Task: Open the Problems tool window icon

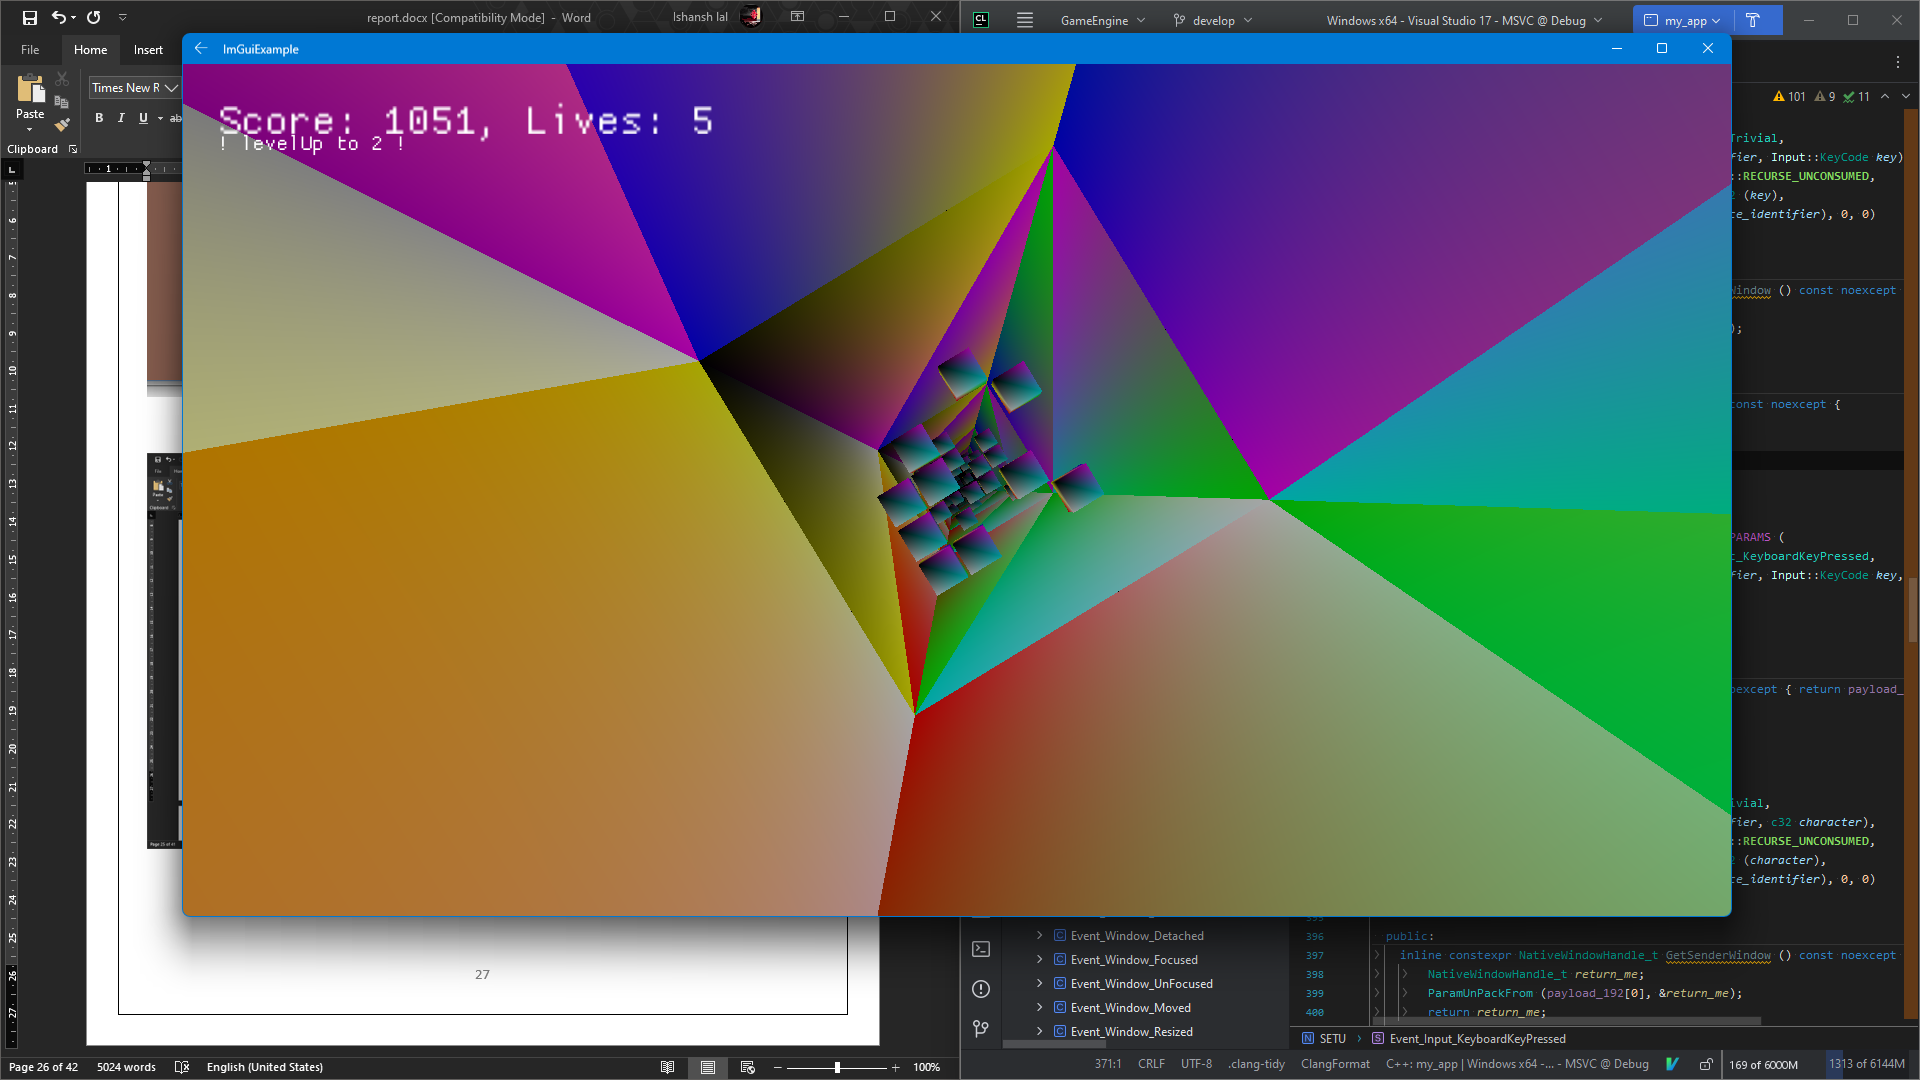Action: point(981,989)
